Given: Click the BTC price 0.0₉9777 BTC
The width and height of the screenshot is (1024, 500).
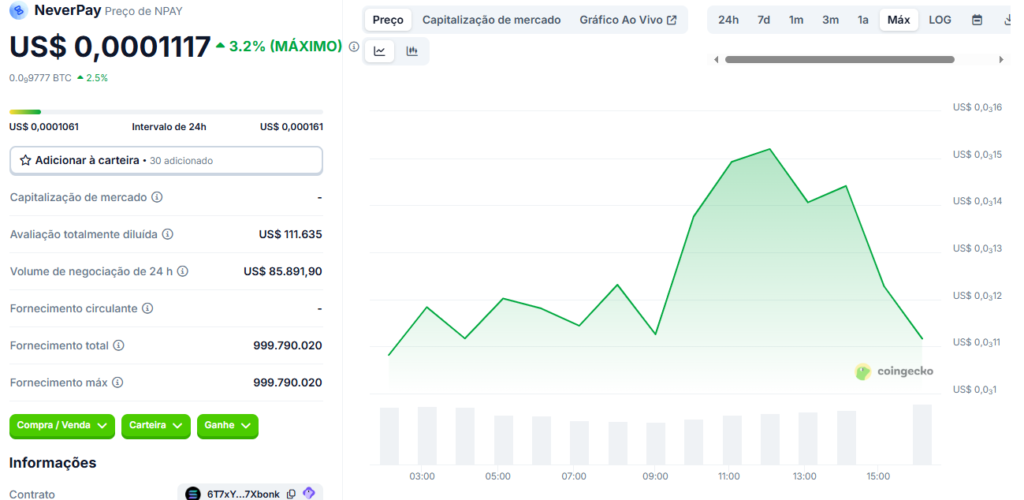Looking at the screenshot, I should coord(40,78).
